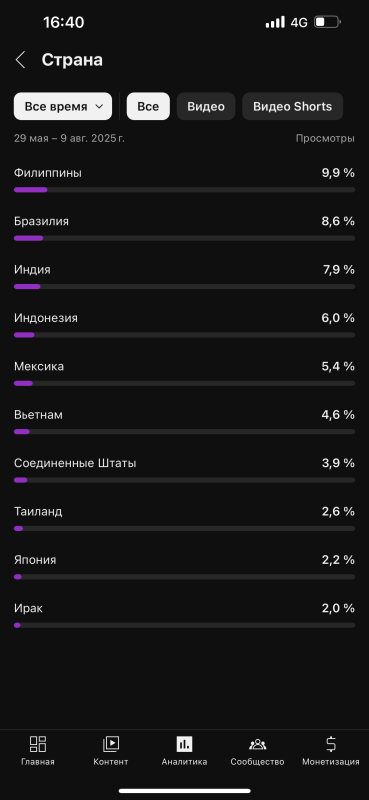Tap the Просмотры column header

click(x=325, y=138)
